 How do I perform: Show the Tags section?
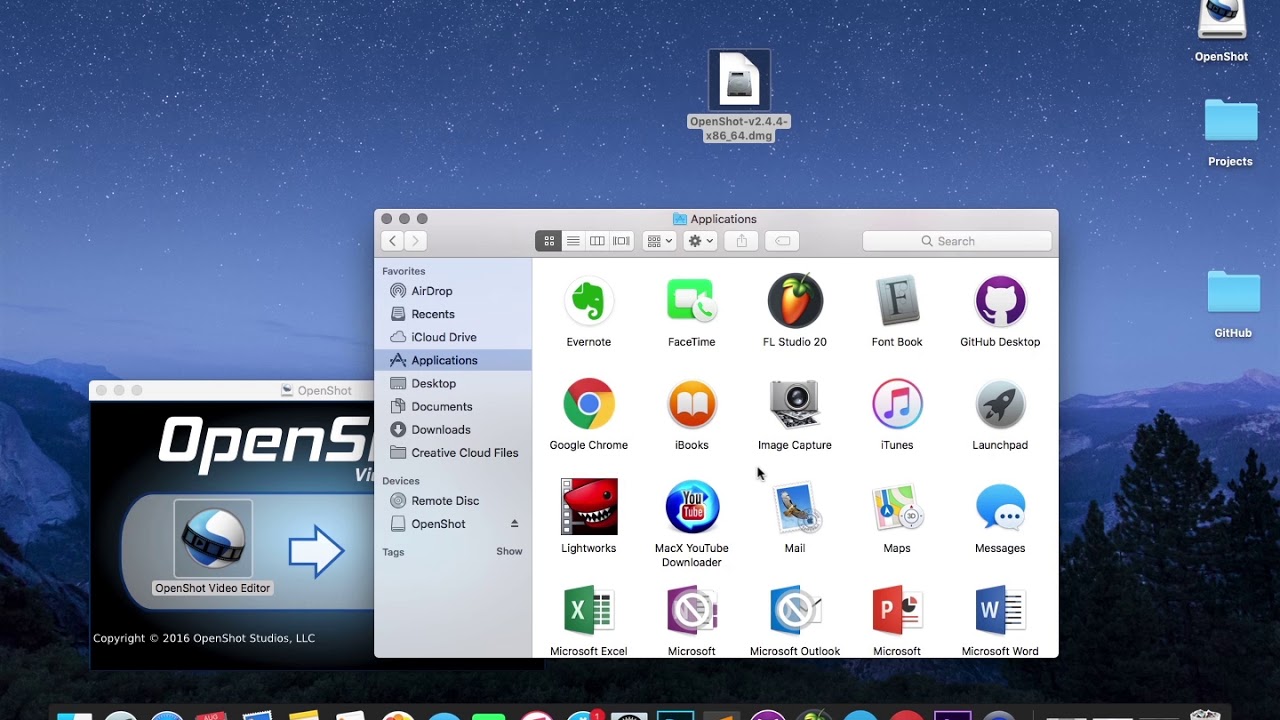(509, 552)
